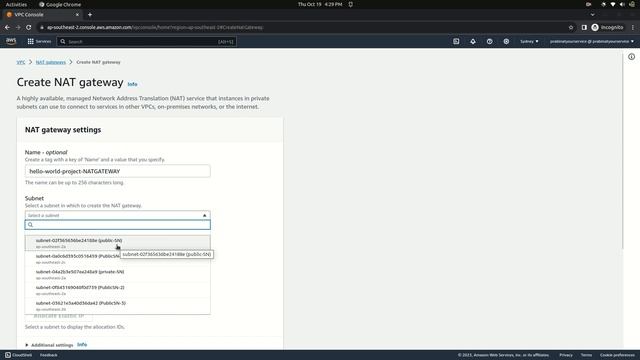
Task: Focus the AWS top search bar
Action: click(147, 41)
